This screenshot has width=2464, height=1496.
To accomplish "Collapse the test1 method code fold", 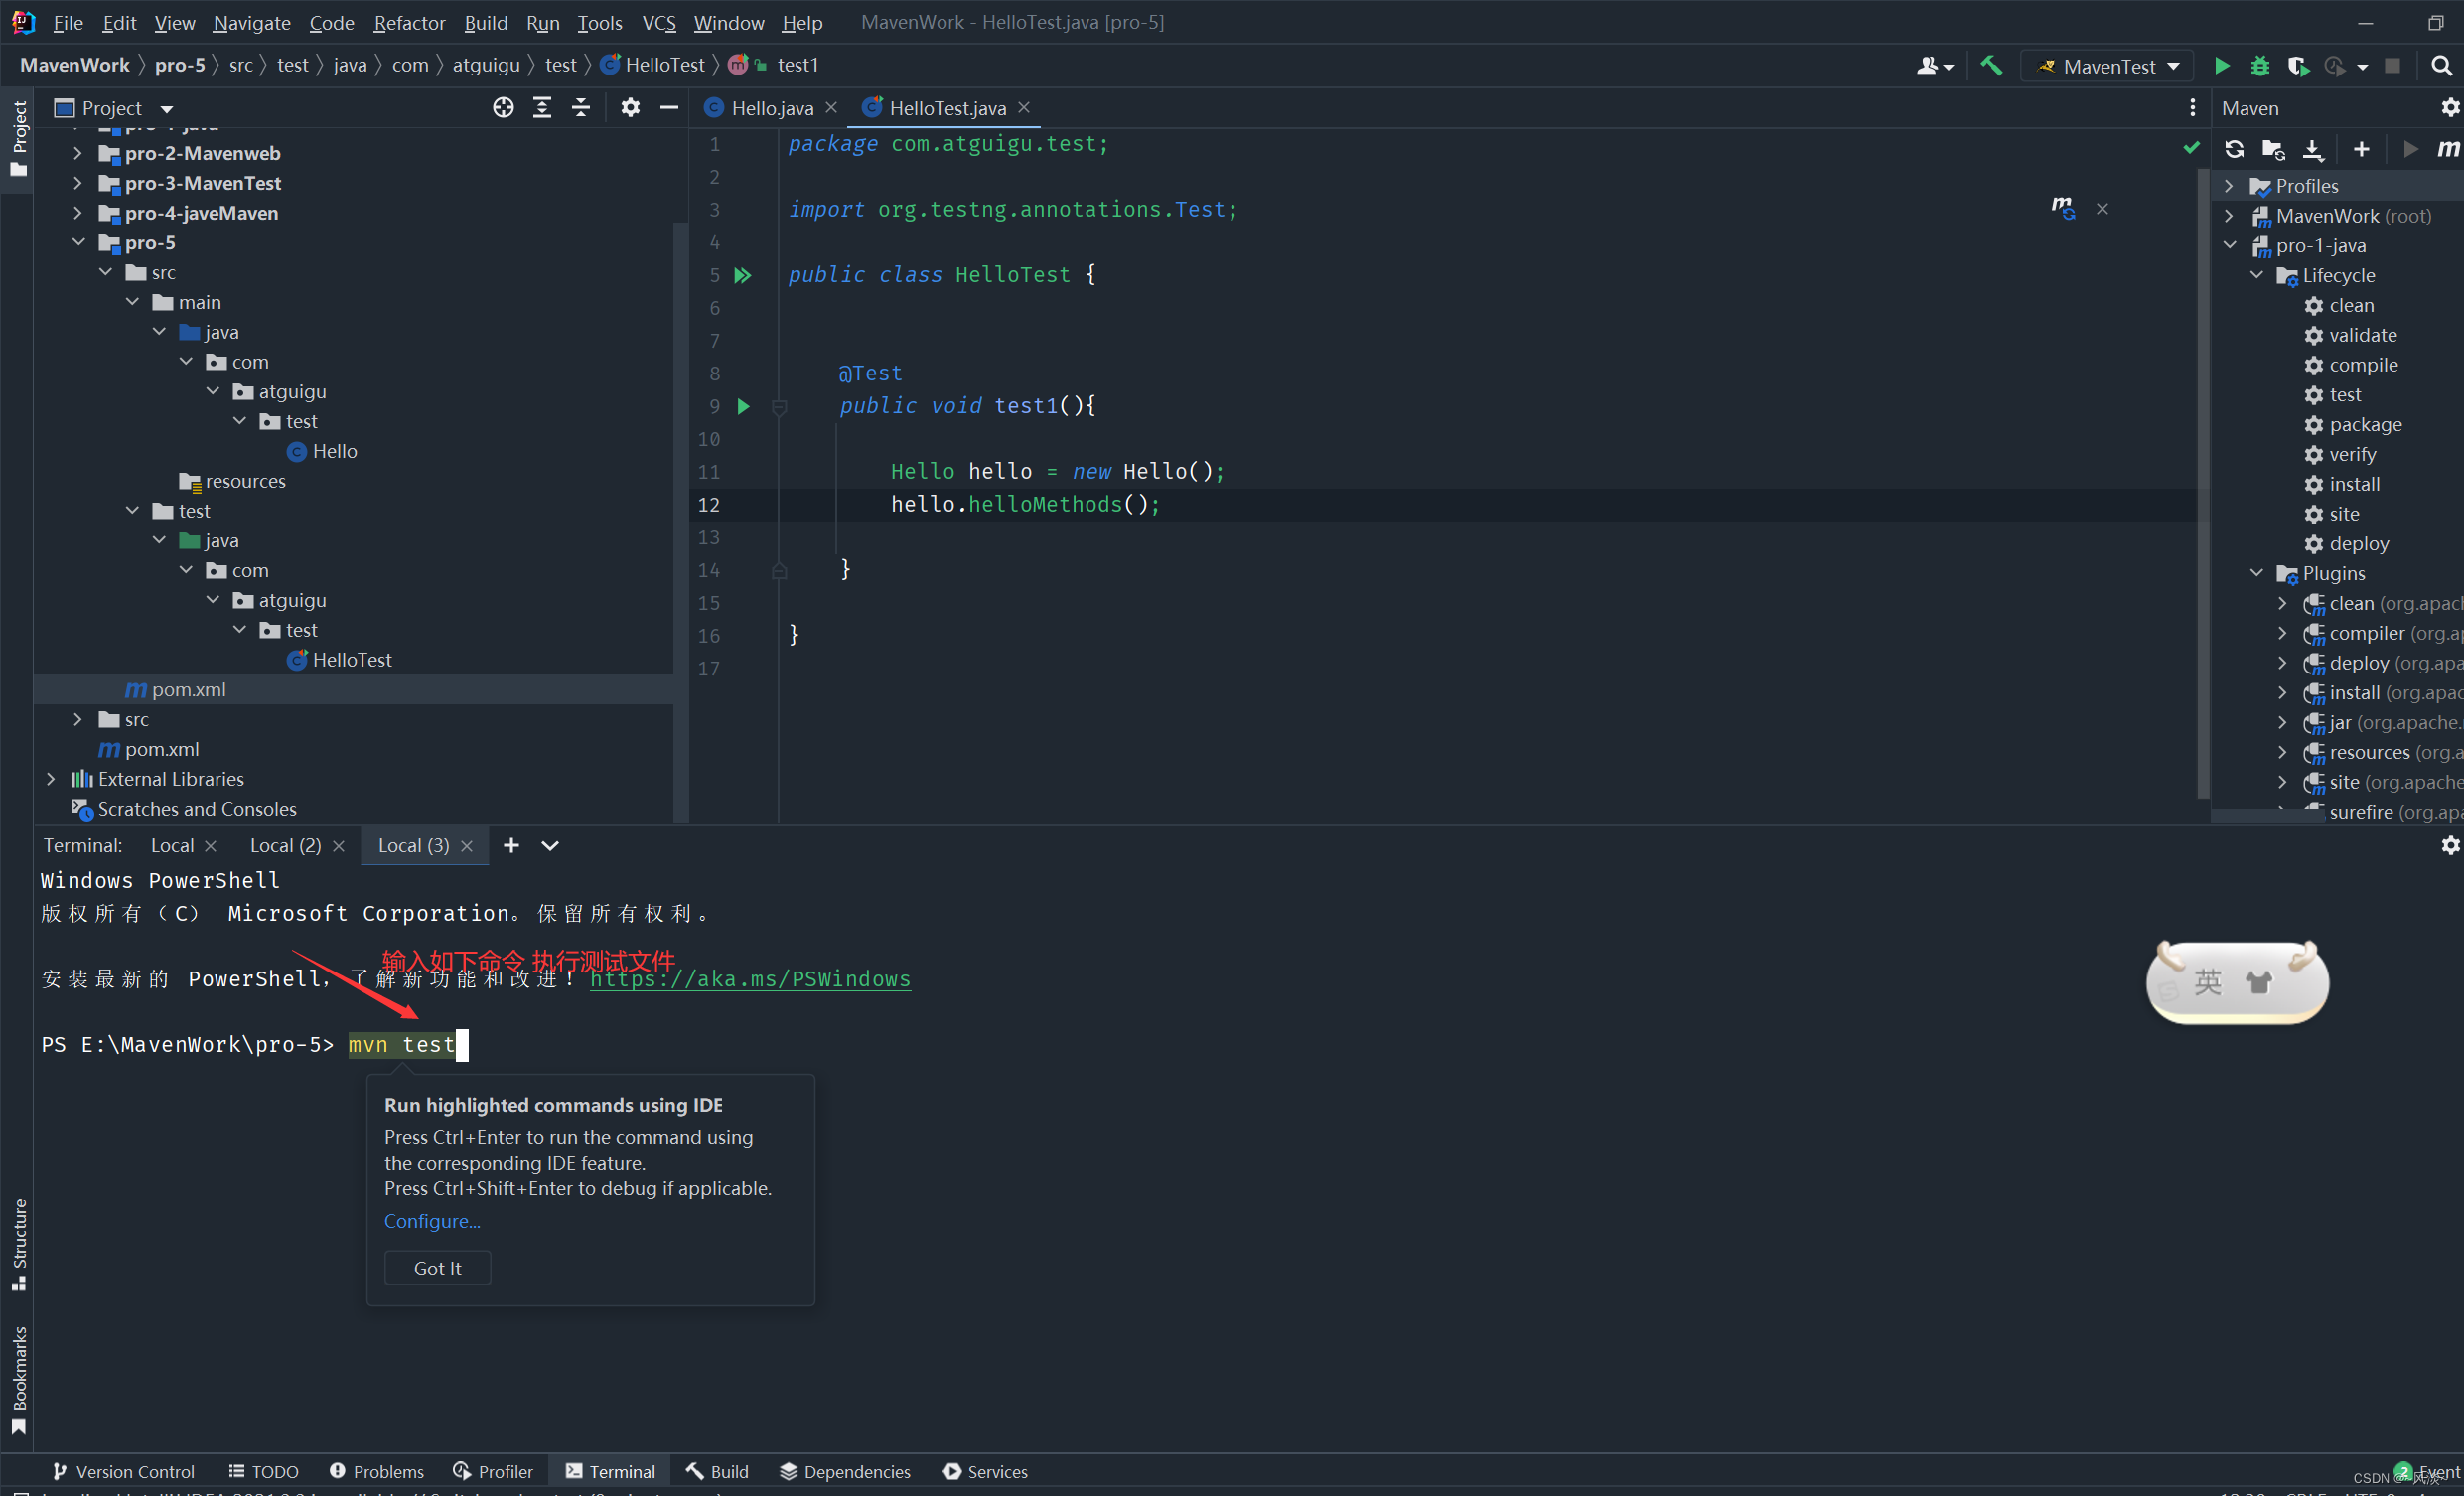I will tap(779, 407).
